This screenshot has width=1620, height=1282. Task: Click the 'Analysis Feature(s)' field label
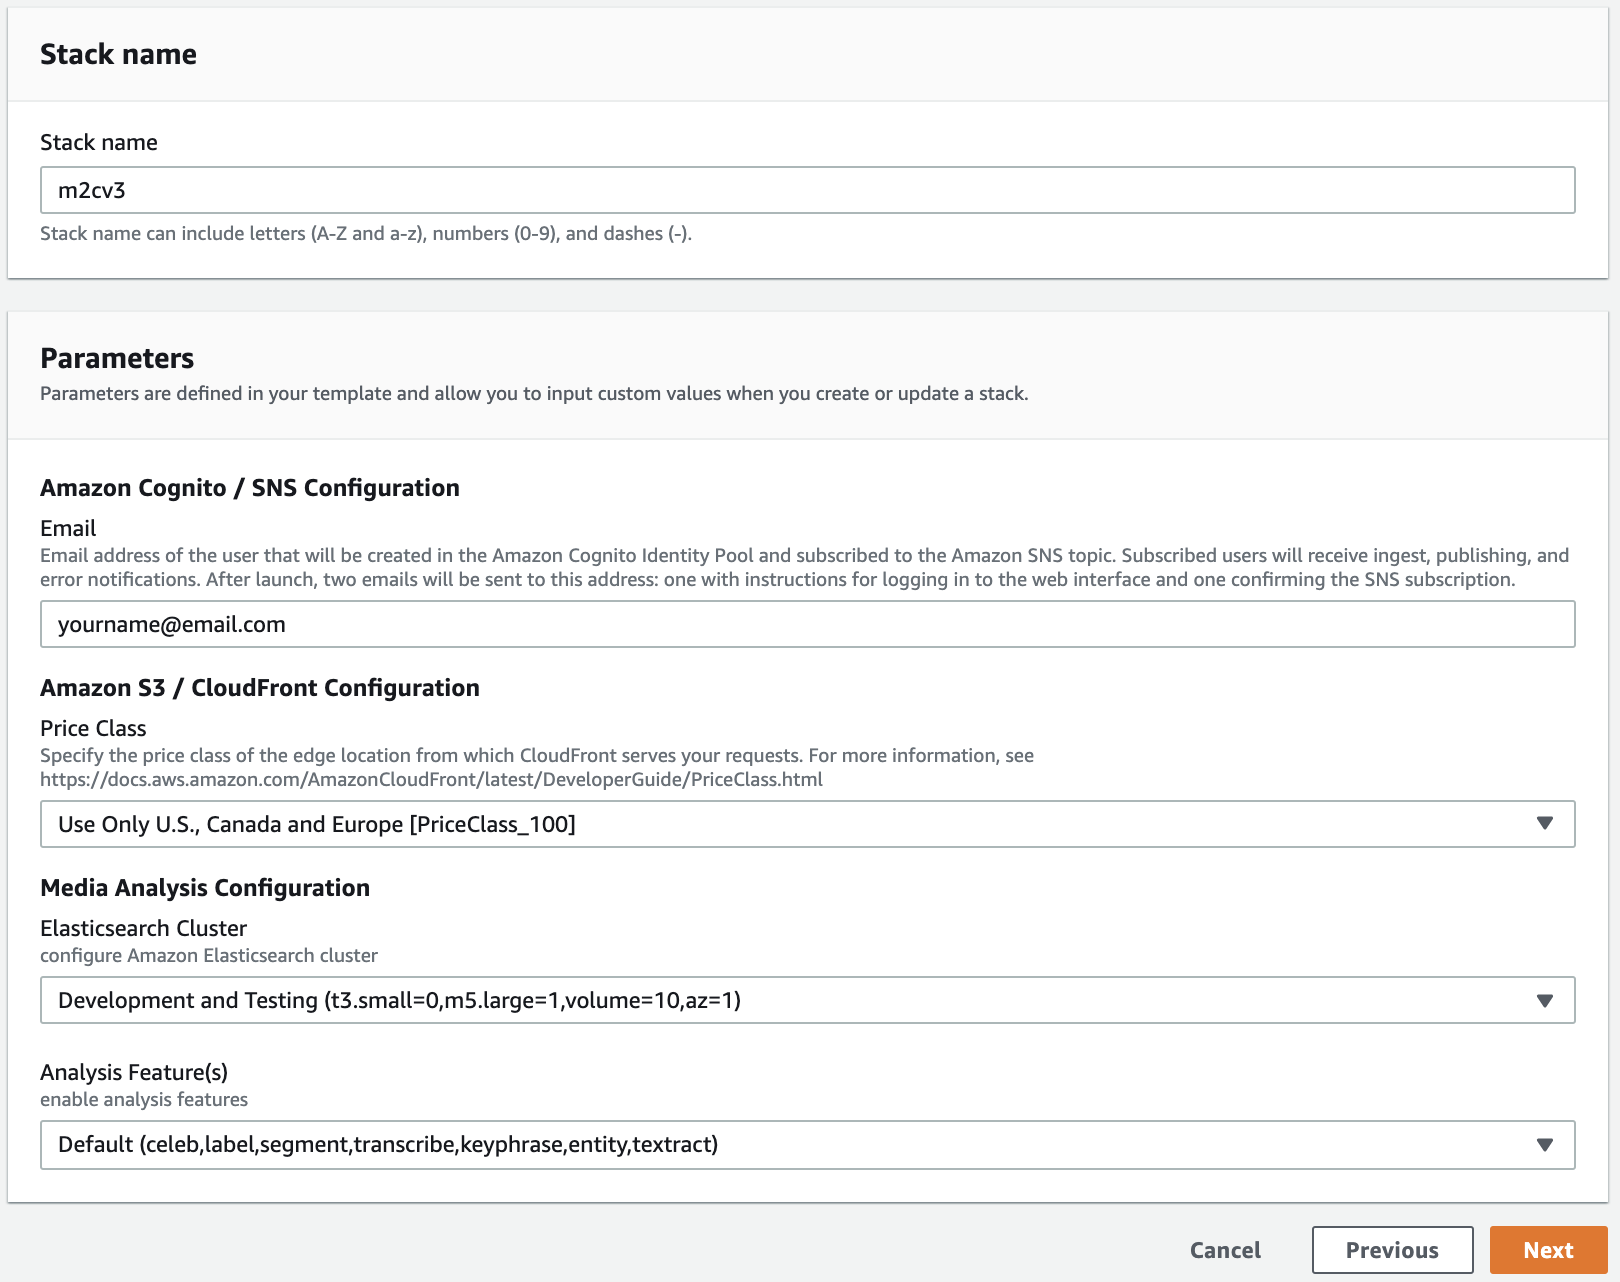coord(134,1072)
